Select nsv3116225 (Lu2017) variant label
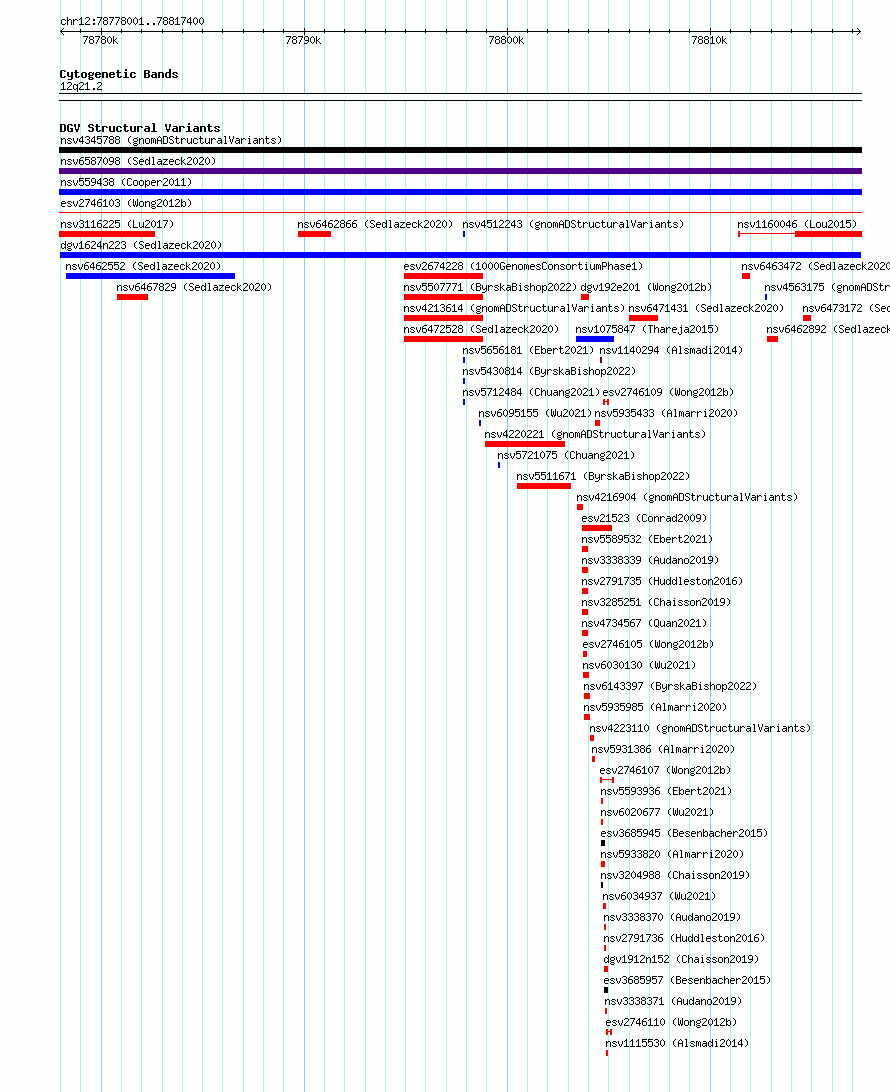The height and width of the screenshot is (1092, 890). [x=117, y=224]
